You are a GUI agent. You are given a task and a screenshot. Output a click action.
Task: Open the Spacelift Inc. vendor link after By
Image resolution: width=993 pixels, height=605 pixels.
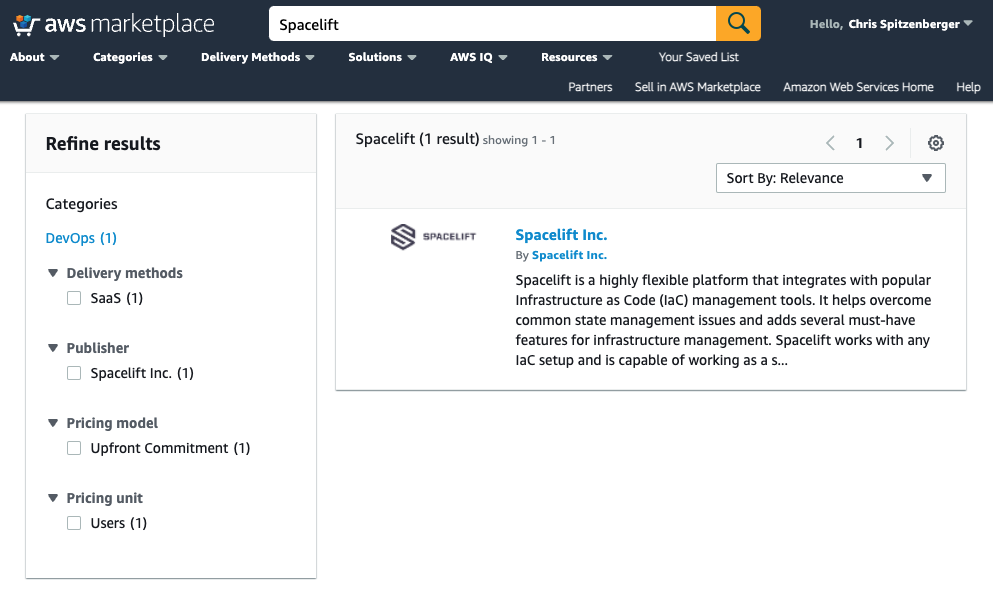click(x=569, y=255)
